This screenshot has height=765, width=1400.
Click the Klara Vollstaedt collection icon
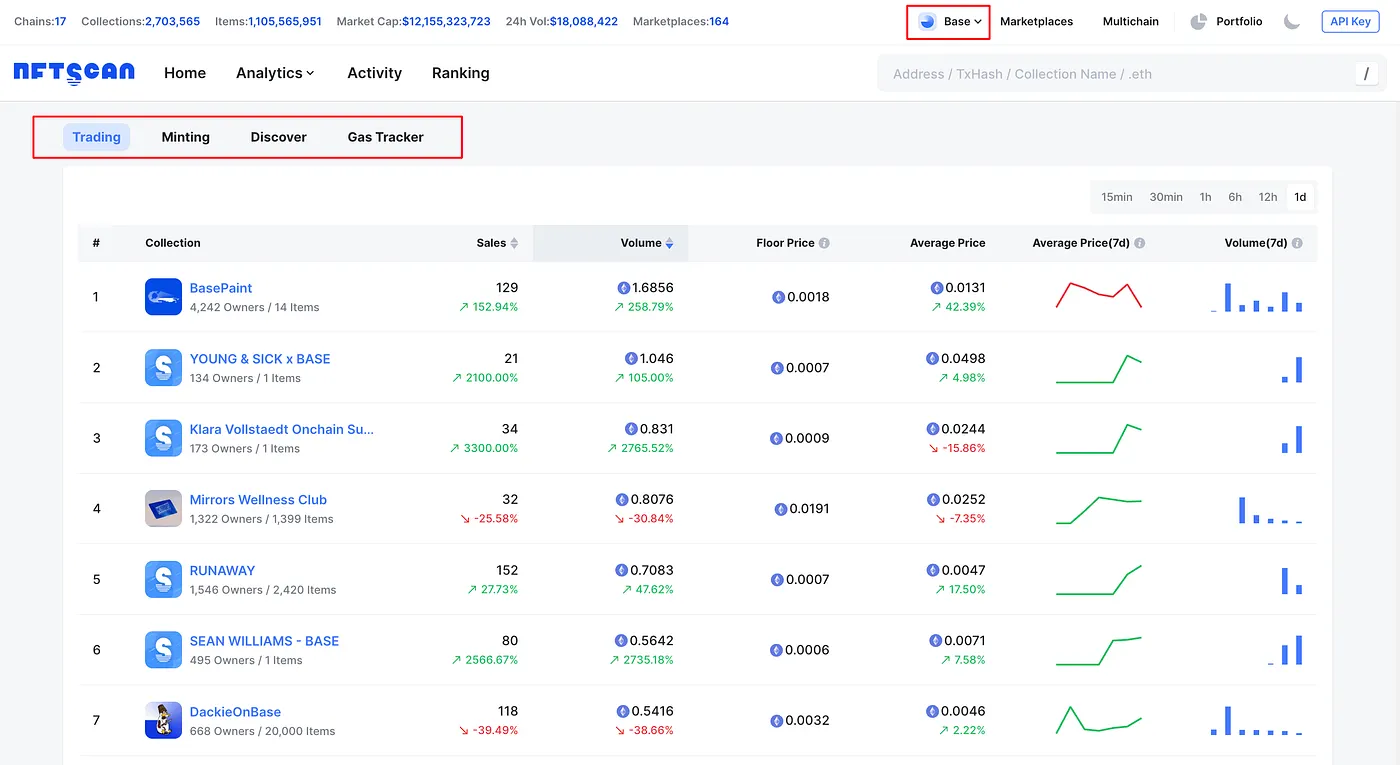click(x=163, y=438)
